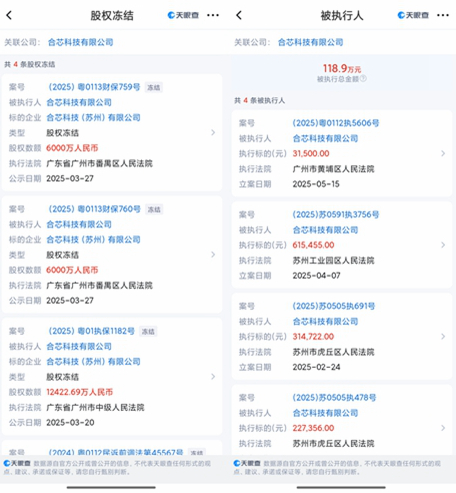Open 标的企业 合芯科技(苏州)有限公司 in 1182号 card
The image size is (456, 493).
pos(93,361)
